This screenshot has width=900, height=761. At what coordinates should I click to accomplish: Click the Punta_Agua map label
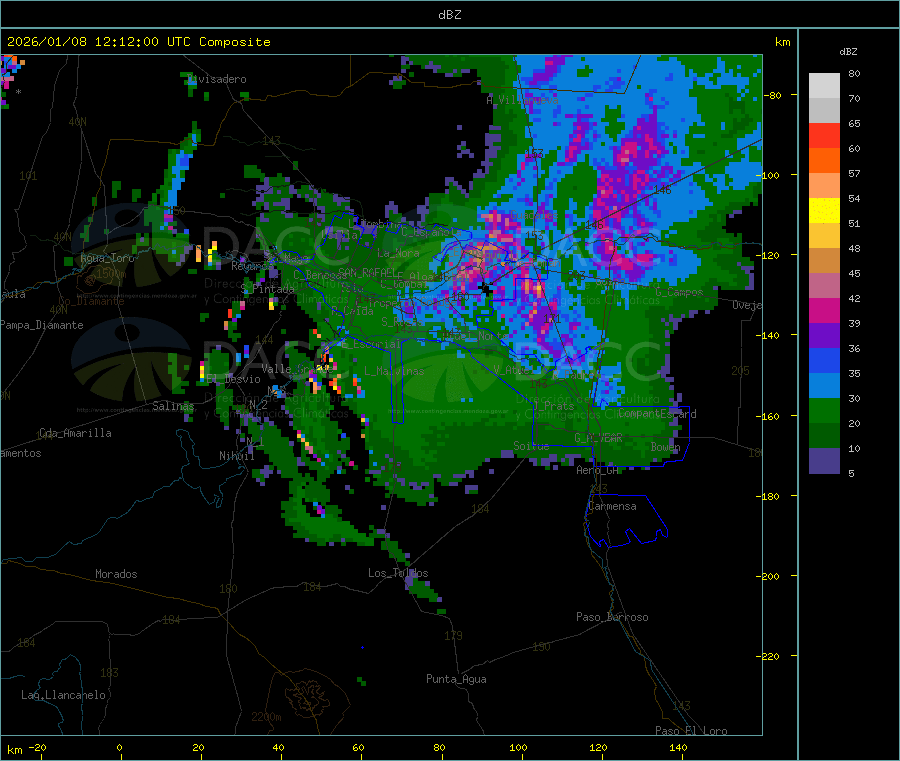point(456,679)
